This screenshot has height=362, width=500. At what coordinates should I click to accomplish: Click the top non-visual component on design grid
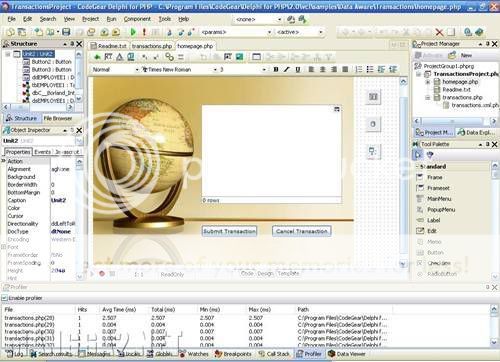pos(373,97)
